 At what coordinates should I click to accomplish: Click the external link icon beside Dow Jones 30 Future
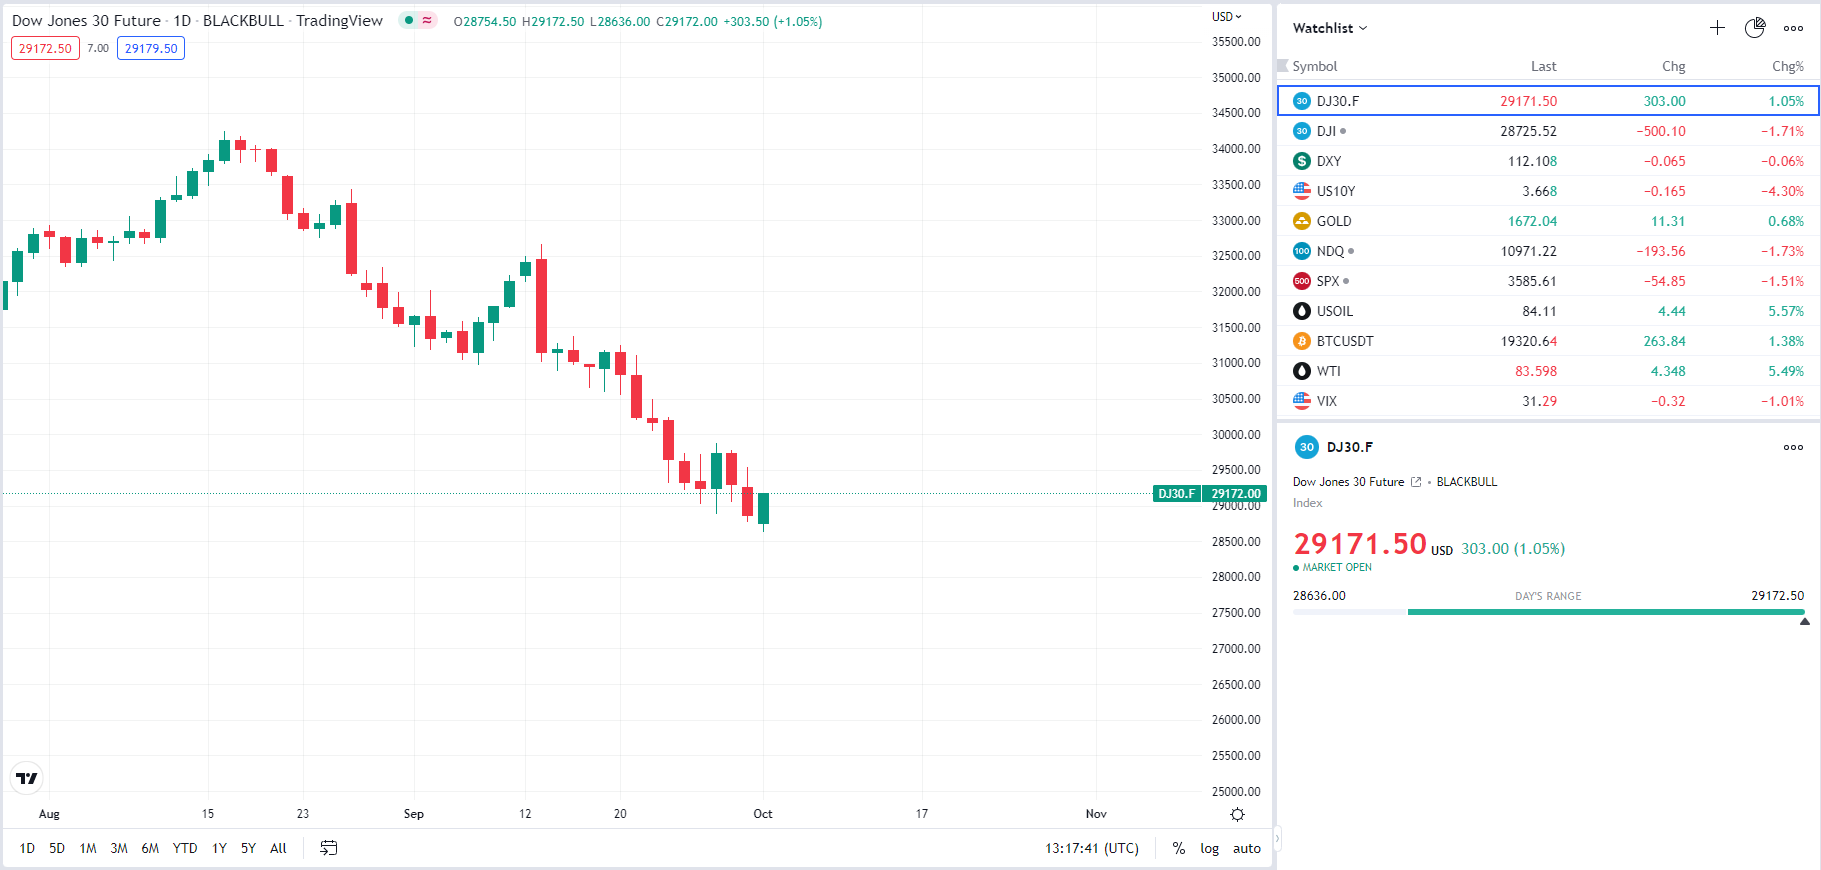click(1416, 482)
